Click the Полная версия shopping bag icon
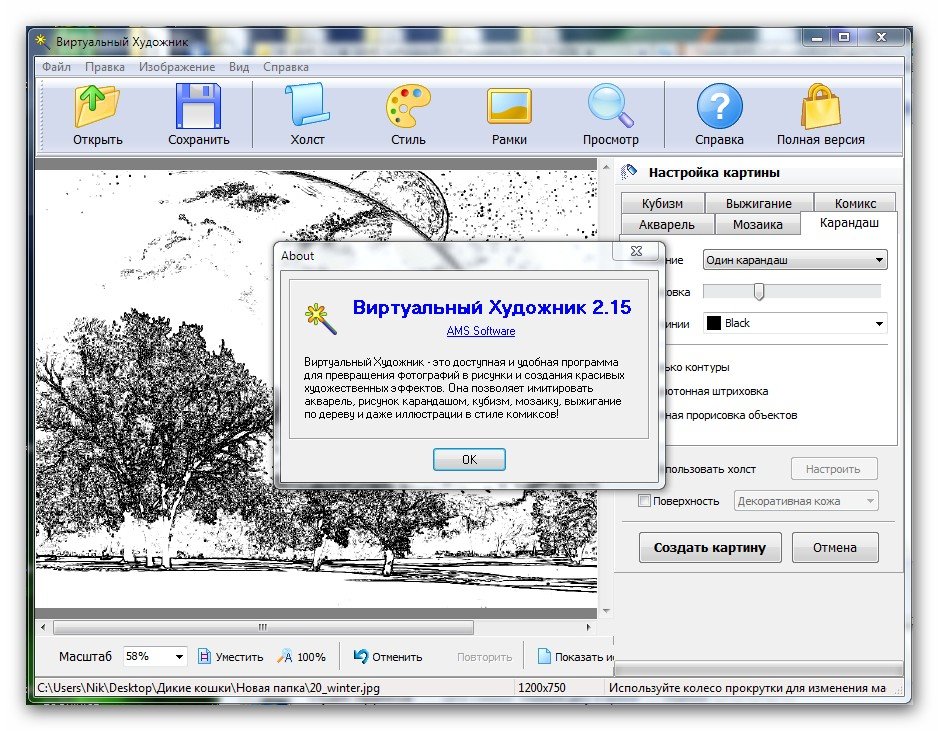 tap(820, 107)
